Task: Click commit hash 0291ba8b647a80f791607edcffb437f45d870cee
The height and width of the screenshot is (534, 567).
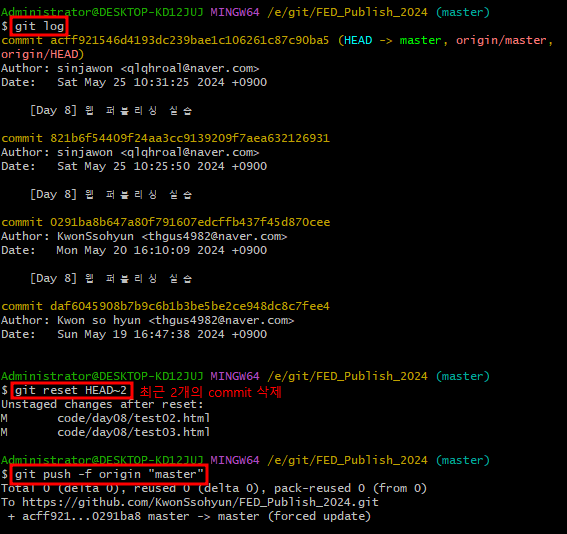Action: point(190,222)
